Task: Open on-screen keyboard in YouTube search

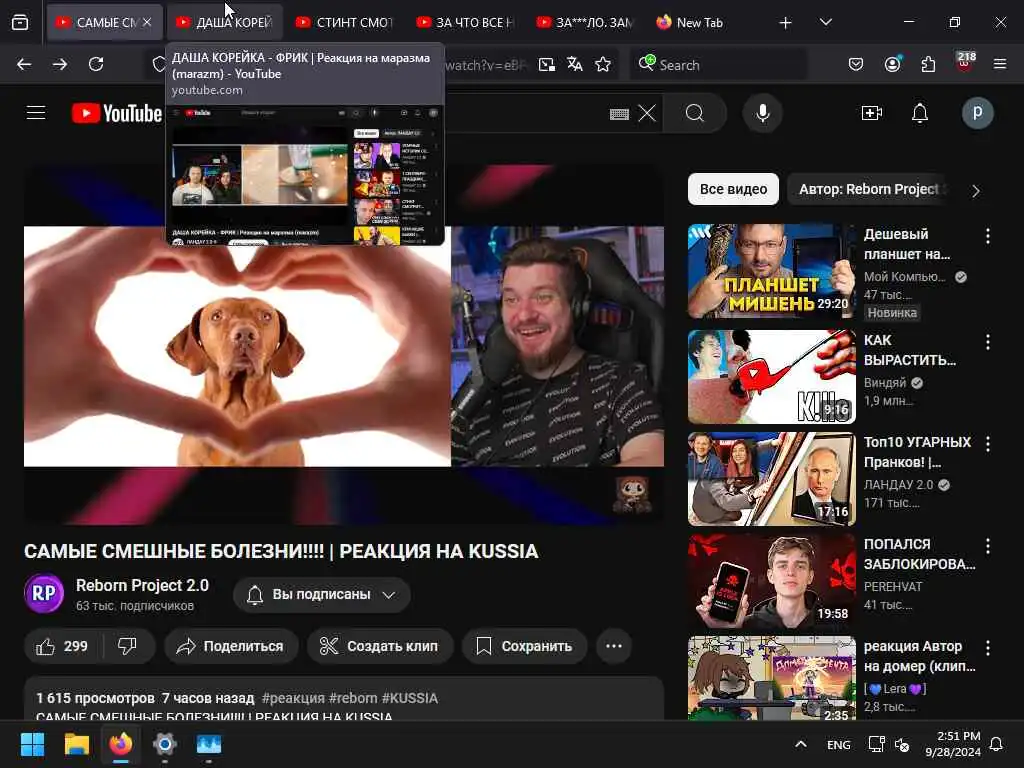Action: click(619, 114)
